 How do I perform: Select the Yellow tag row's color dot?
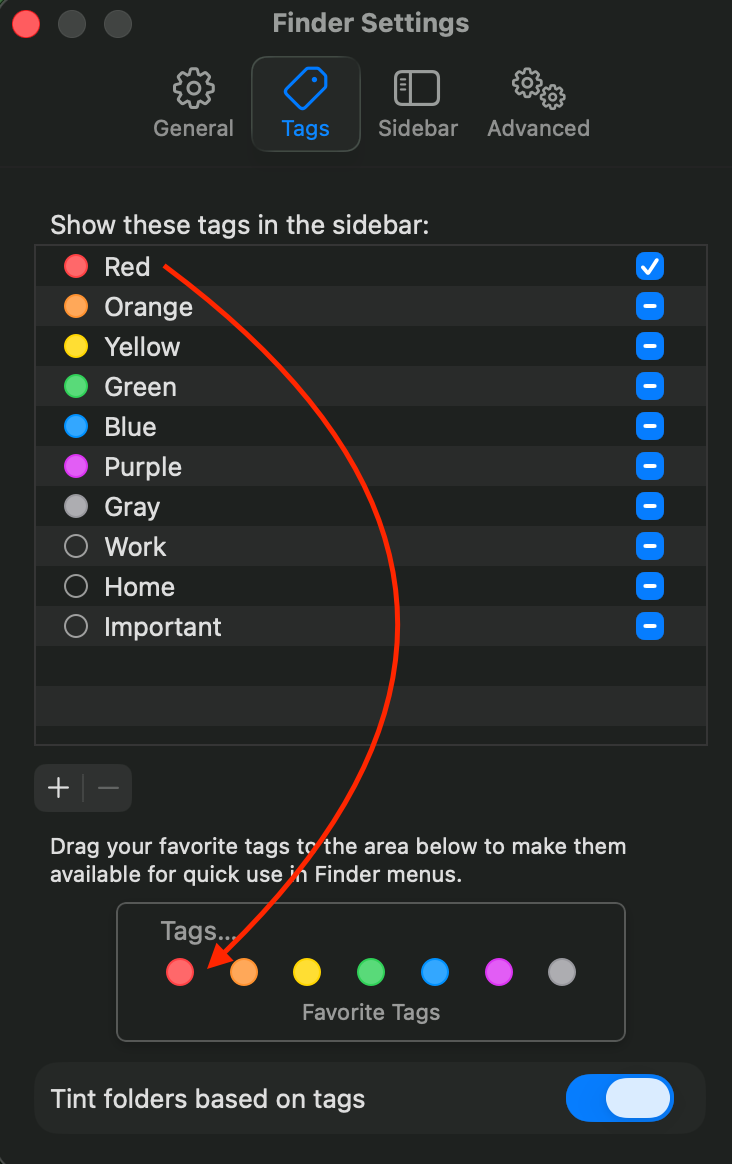[x=76, y=347]
